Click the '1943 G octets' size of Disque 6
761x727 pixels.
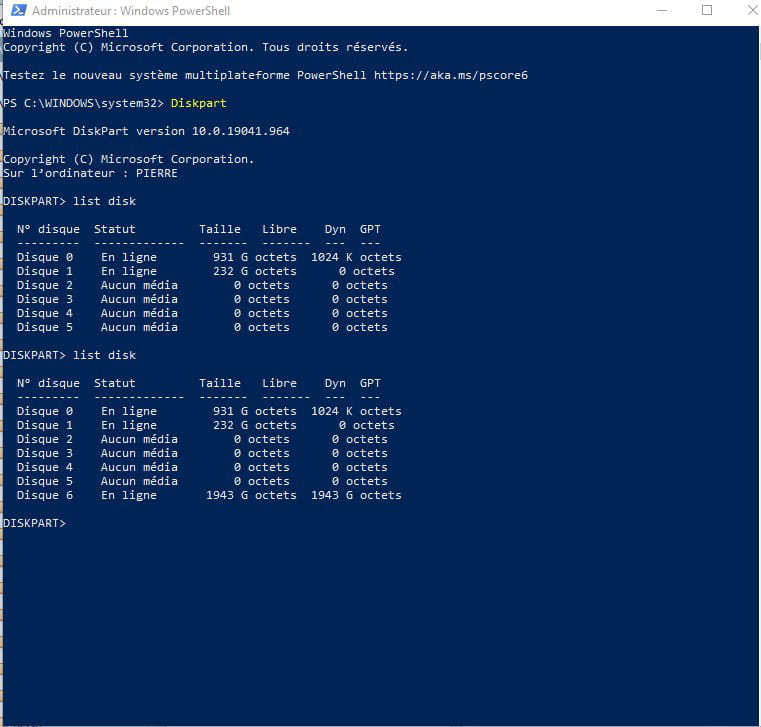point(251,495)
